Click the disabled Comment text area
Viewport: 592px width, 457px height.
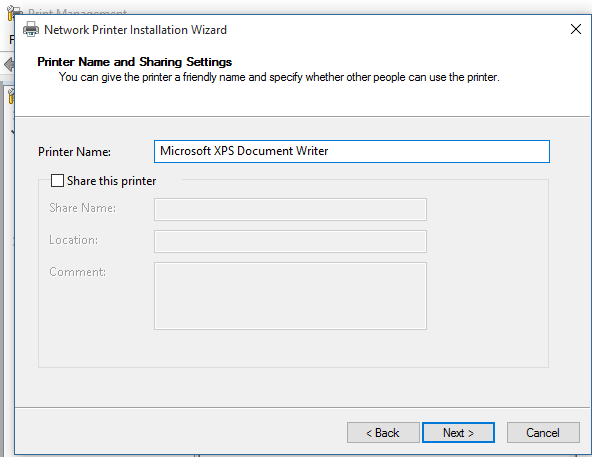coord(290,296)
